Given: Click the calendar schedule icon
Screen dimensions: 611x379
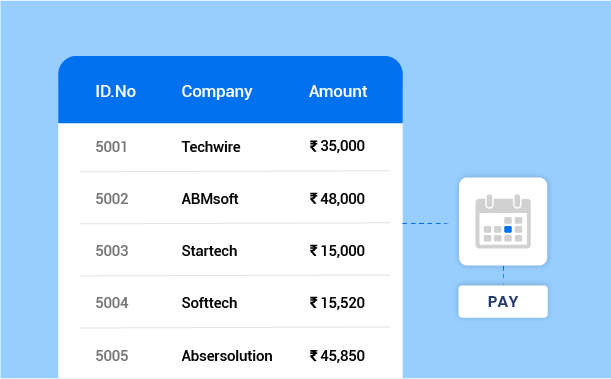Looking at the screenshot, I should pyautogui.click(x=503, y=221).
